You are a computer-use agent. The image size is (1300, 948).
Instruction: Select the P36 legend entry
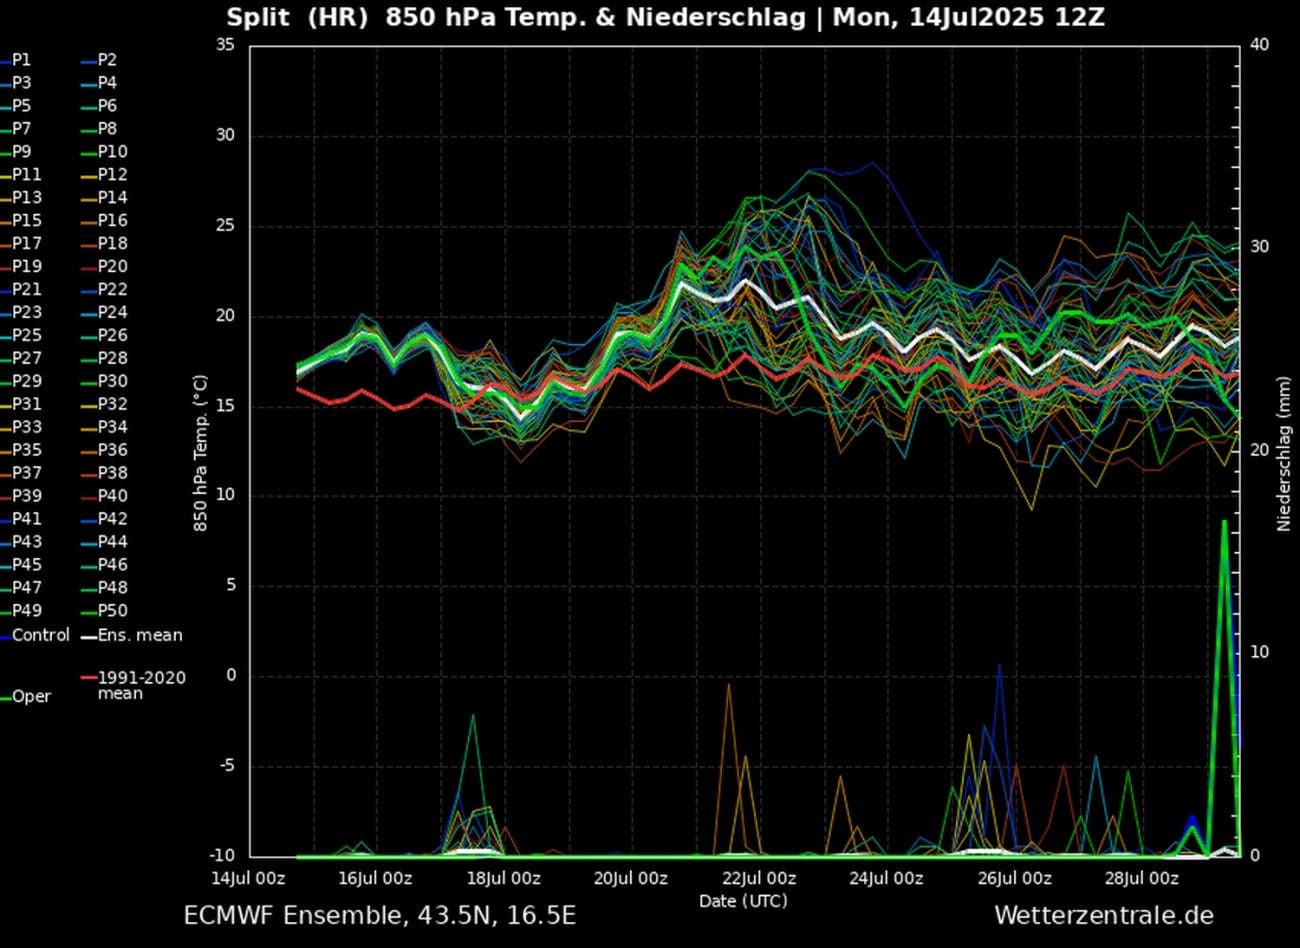111,451
